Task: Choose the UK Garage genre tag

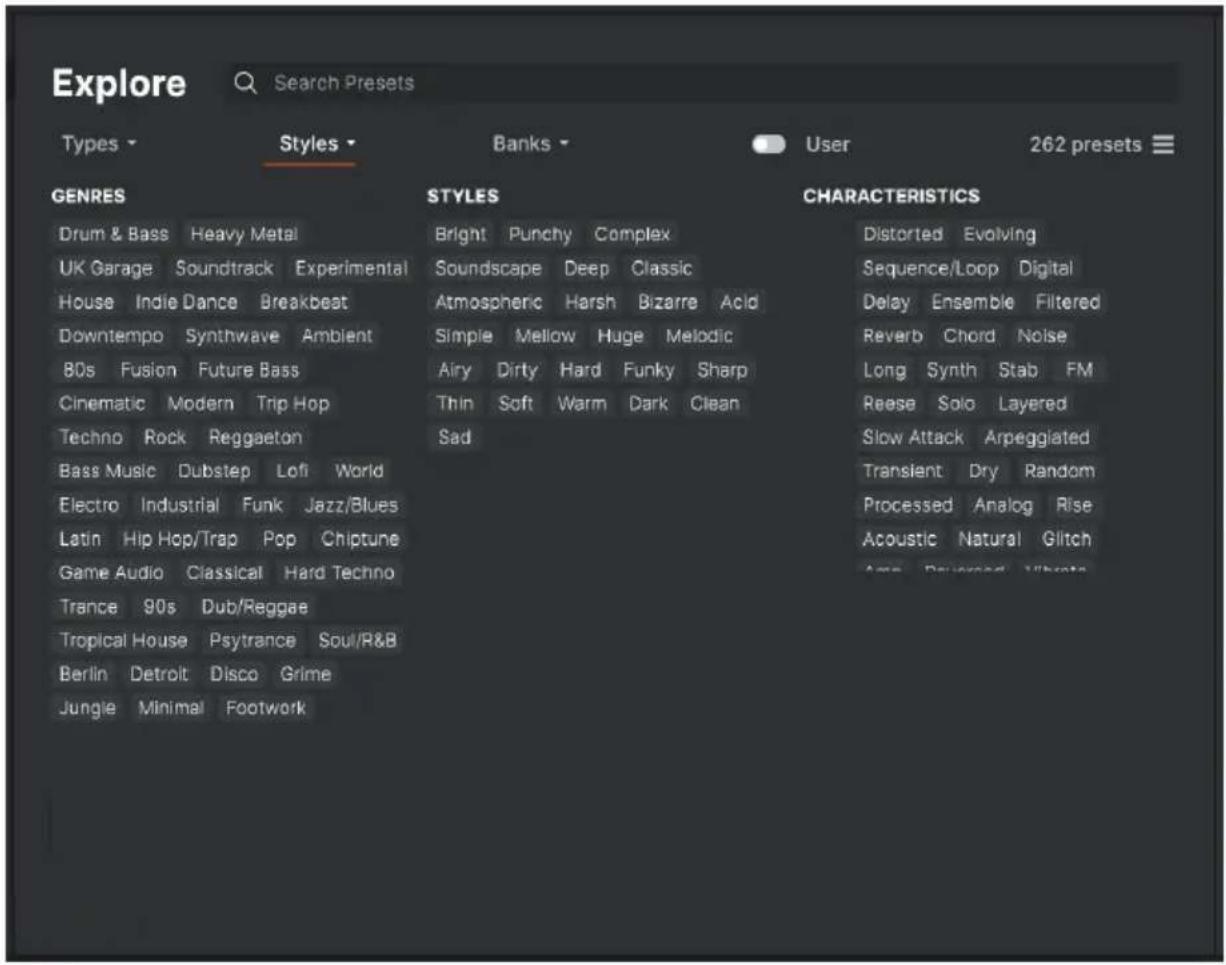Action: (106, 269)
